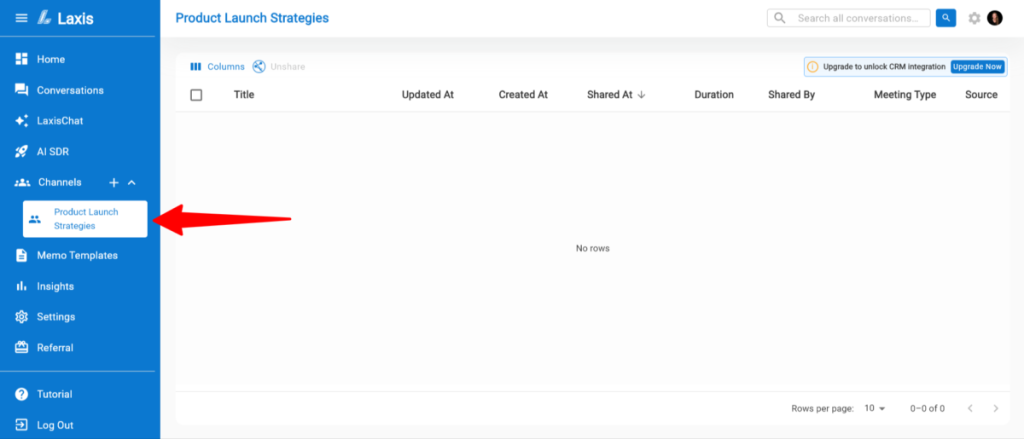Toggle the select-all rows checkbox
The image size is (1024, 439).
pyautogui.click(x=196, y=95)
